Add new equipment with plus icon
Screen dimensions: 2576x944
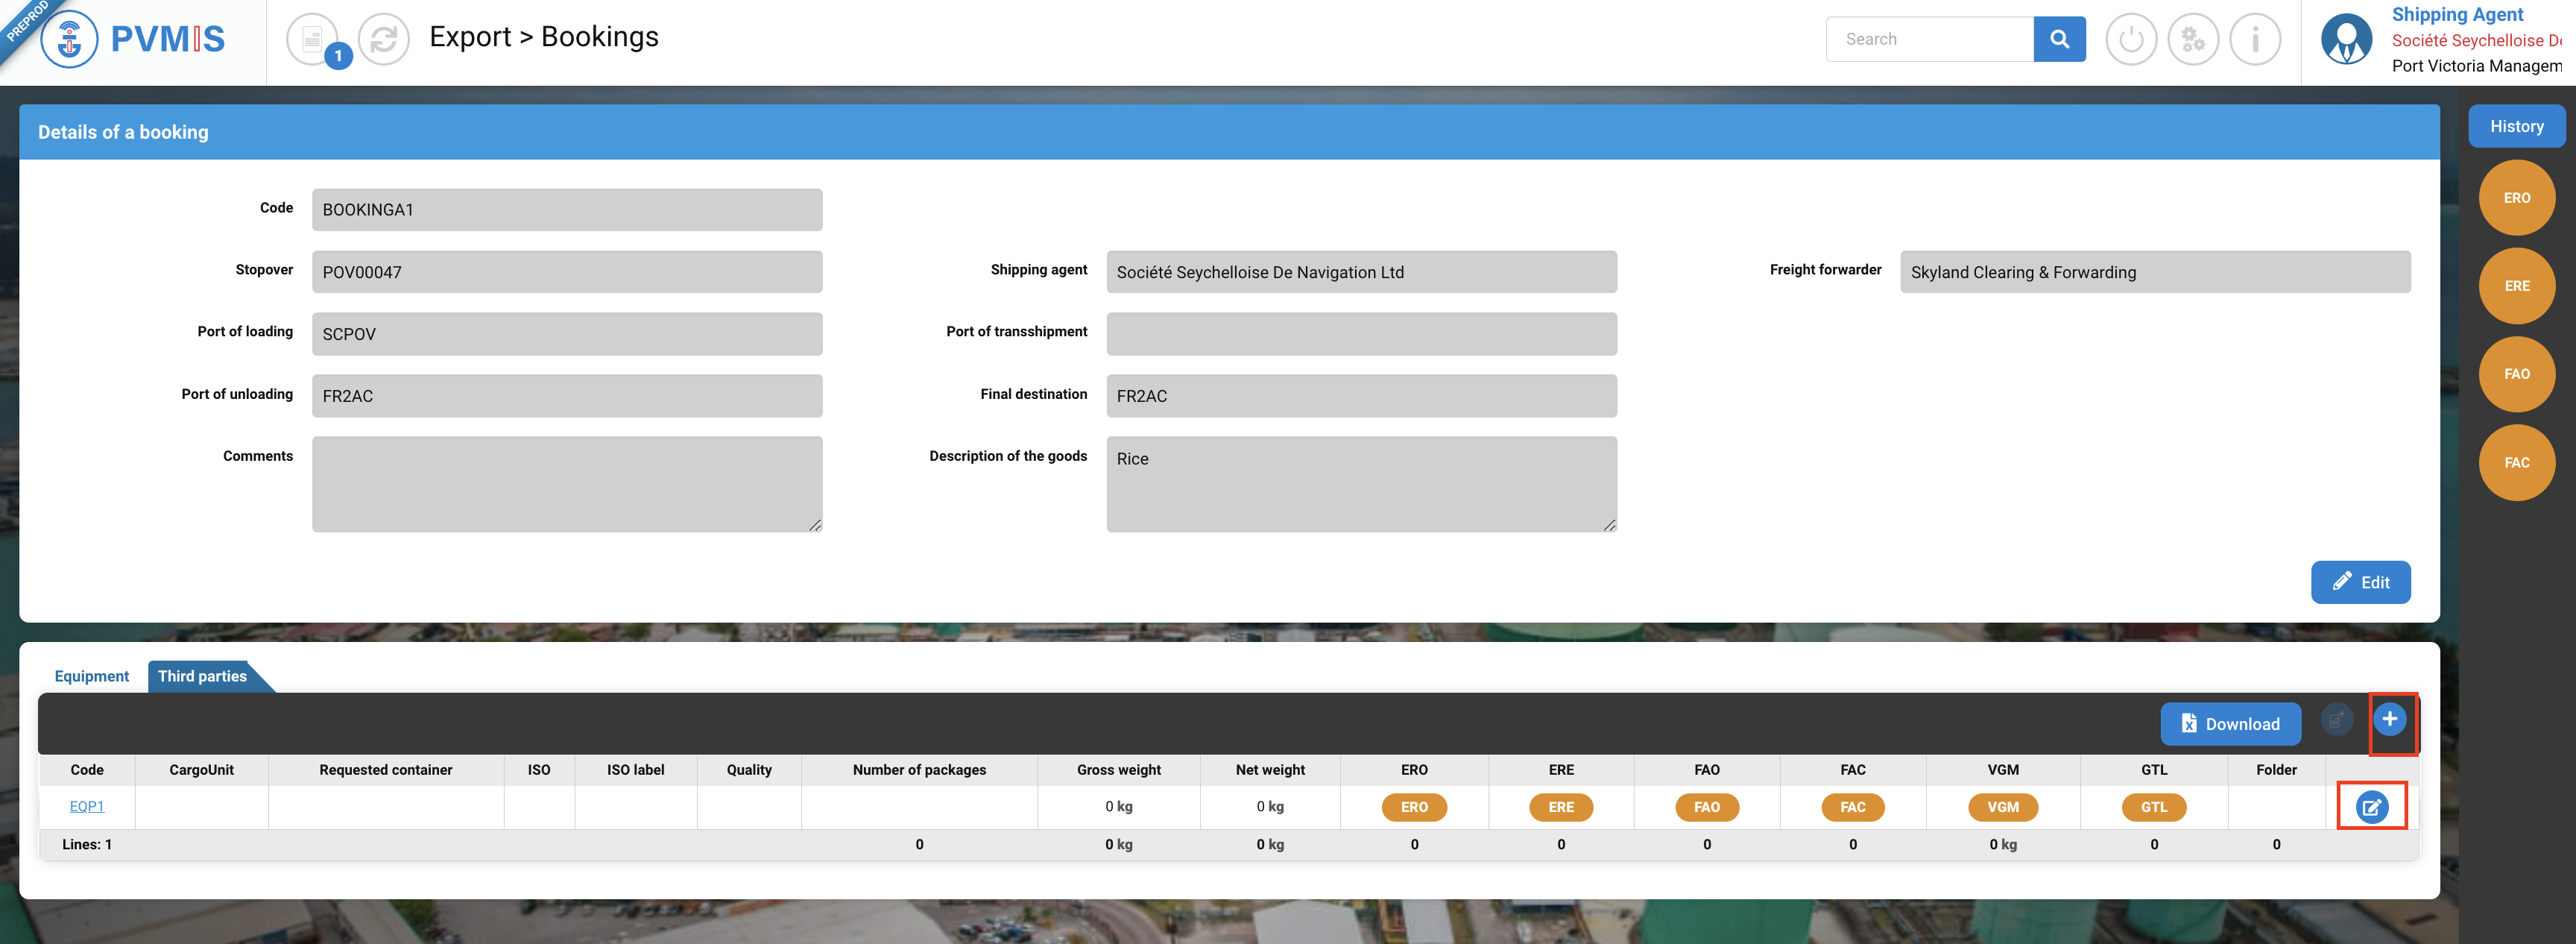2389,719
